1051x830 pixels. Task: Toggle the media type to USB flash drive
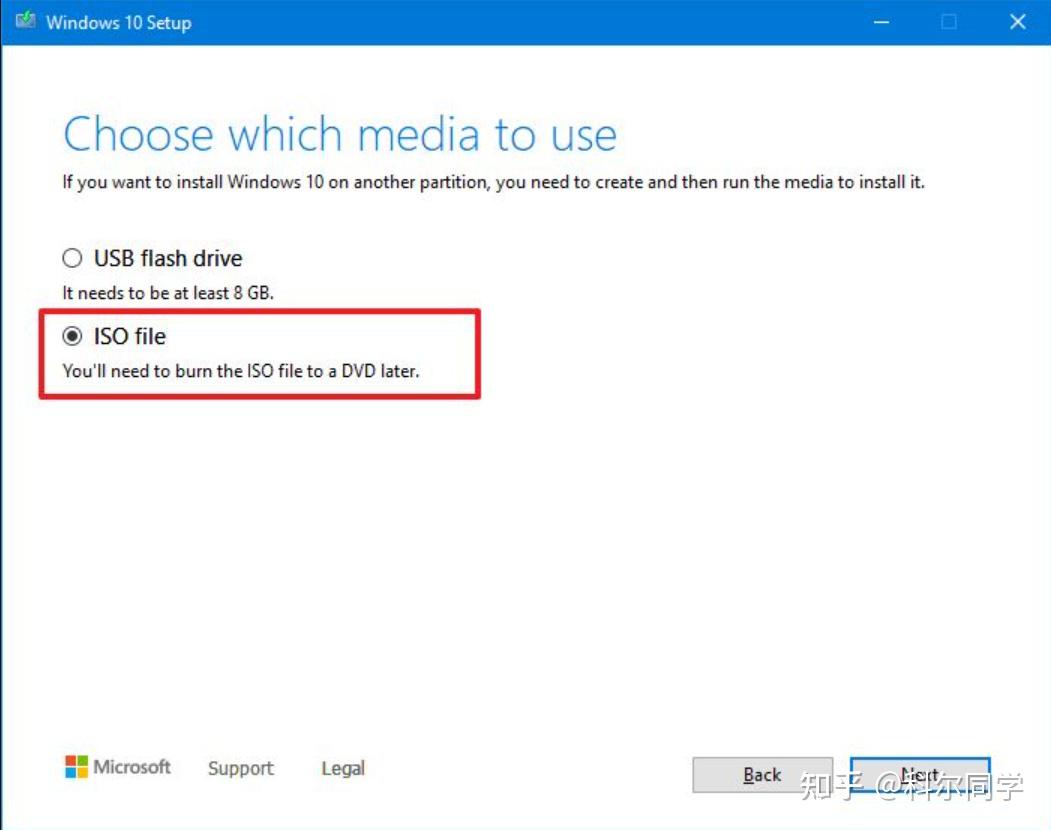pyautogui.click(x=72, y=258)
